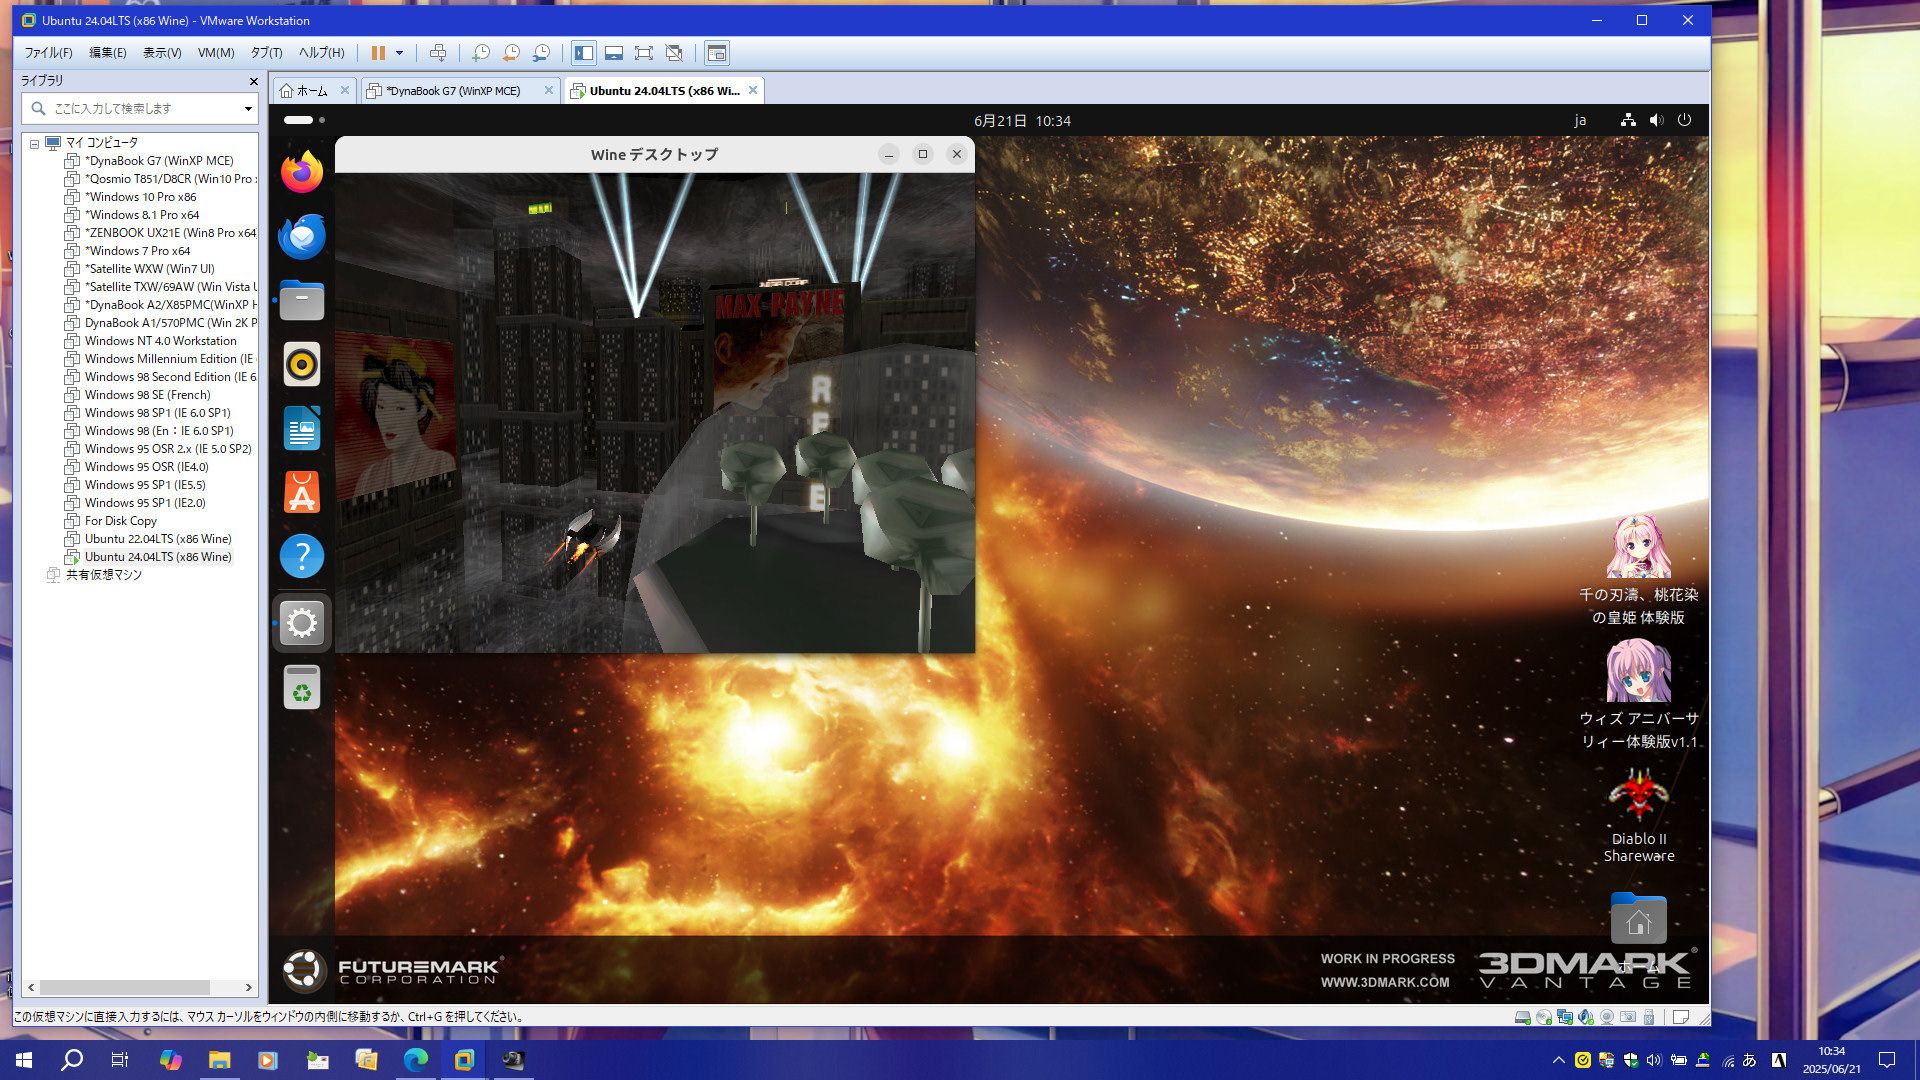Image resolution: width=1920 pixels, height=1080 pixels.
Task: Open the message log note icon
Action: coord(1681,1017)
